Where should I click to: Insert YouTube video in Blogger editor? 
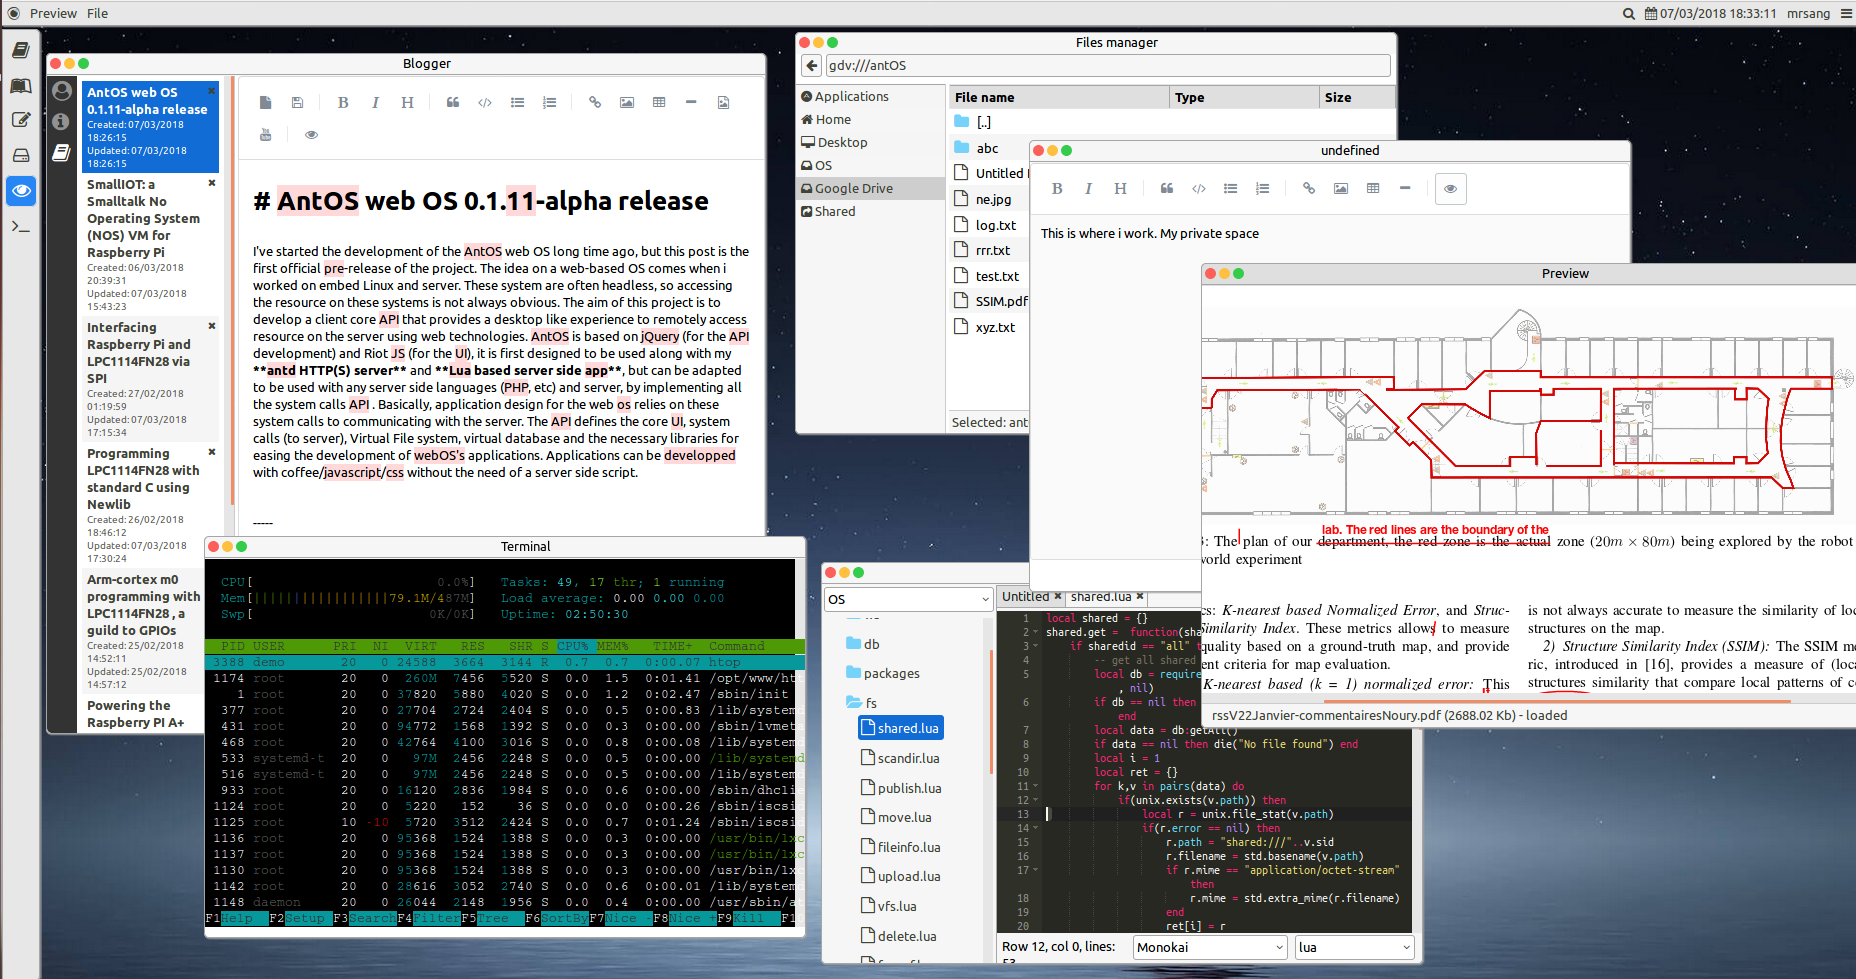265,135
